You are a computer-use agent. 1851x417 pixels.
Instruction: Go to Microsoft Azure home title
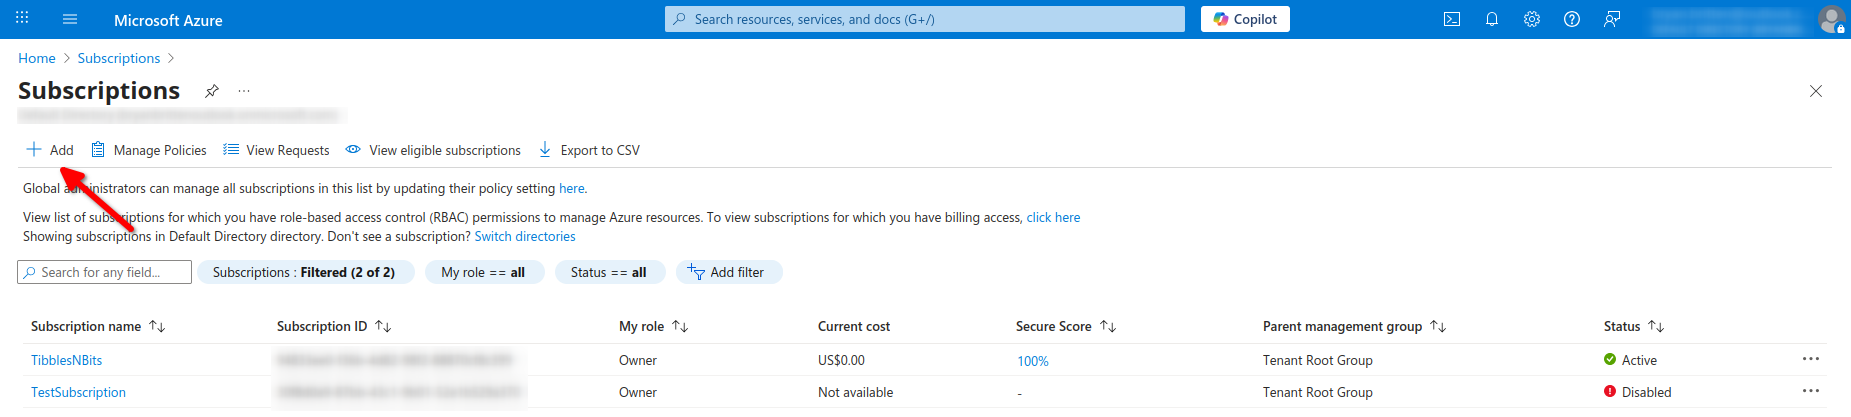pyautogui.click(x=168, y=20)
